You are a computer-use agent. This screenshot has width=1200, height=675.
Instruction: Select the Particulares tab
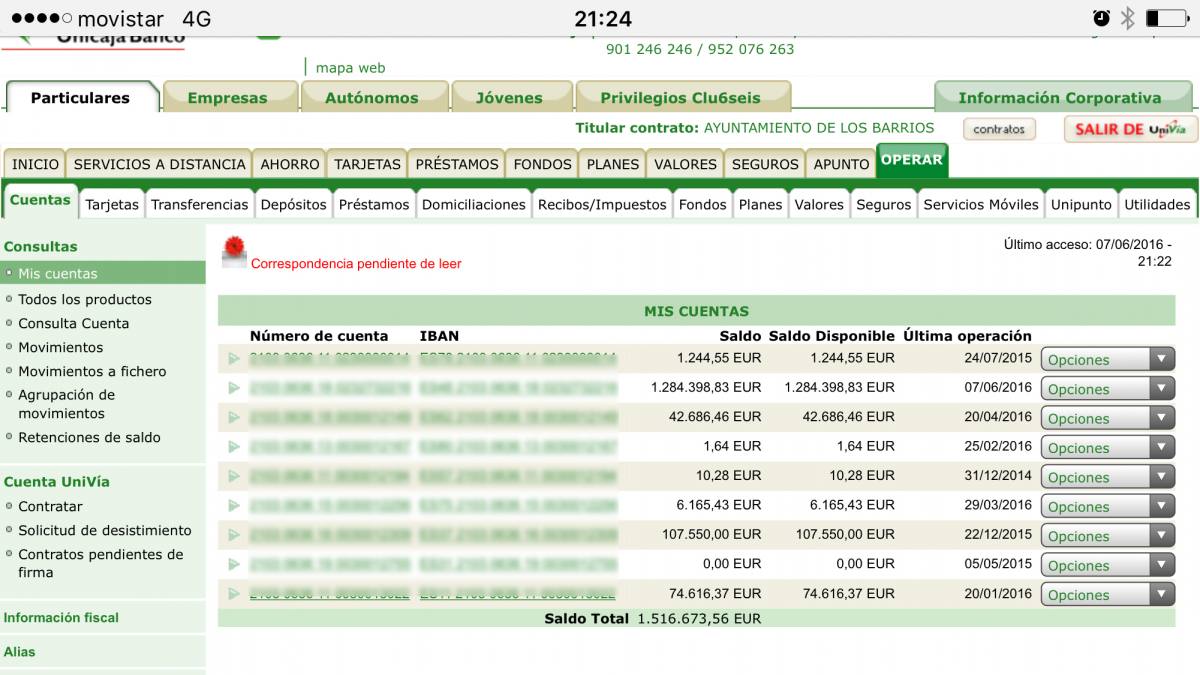pos(80,97)
